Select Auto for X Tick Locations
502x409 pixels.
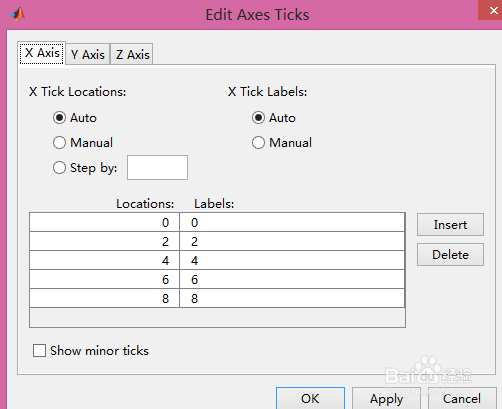point(59,118)
